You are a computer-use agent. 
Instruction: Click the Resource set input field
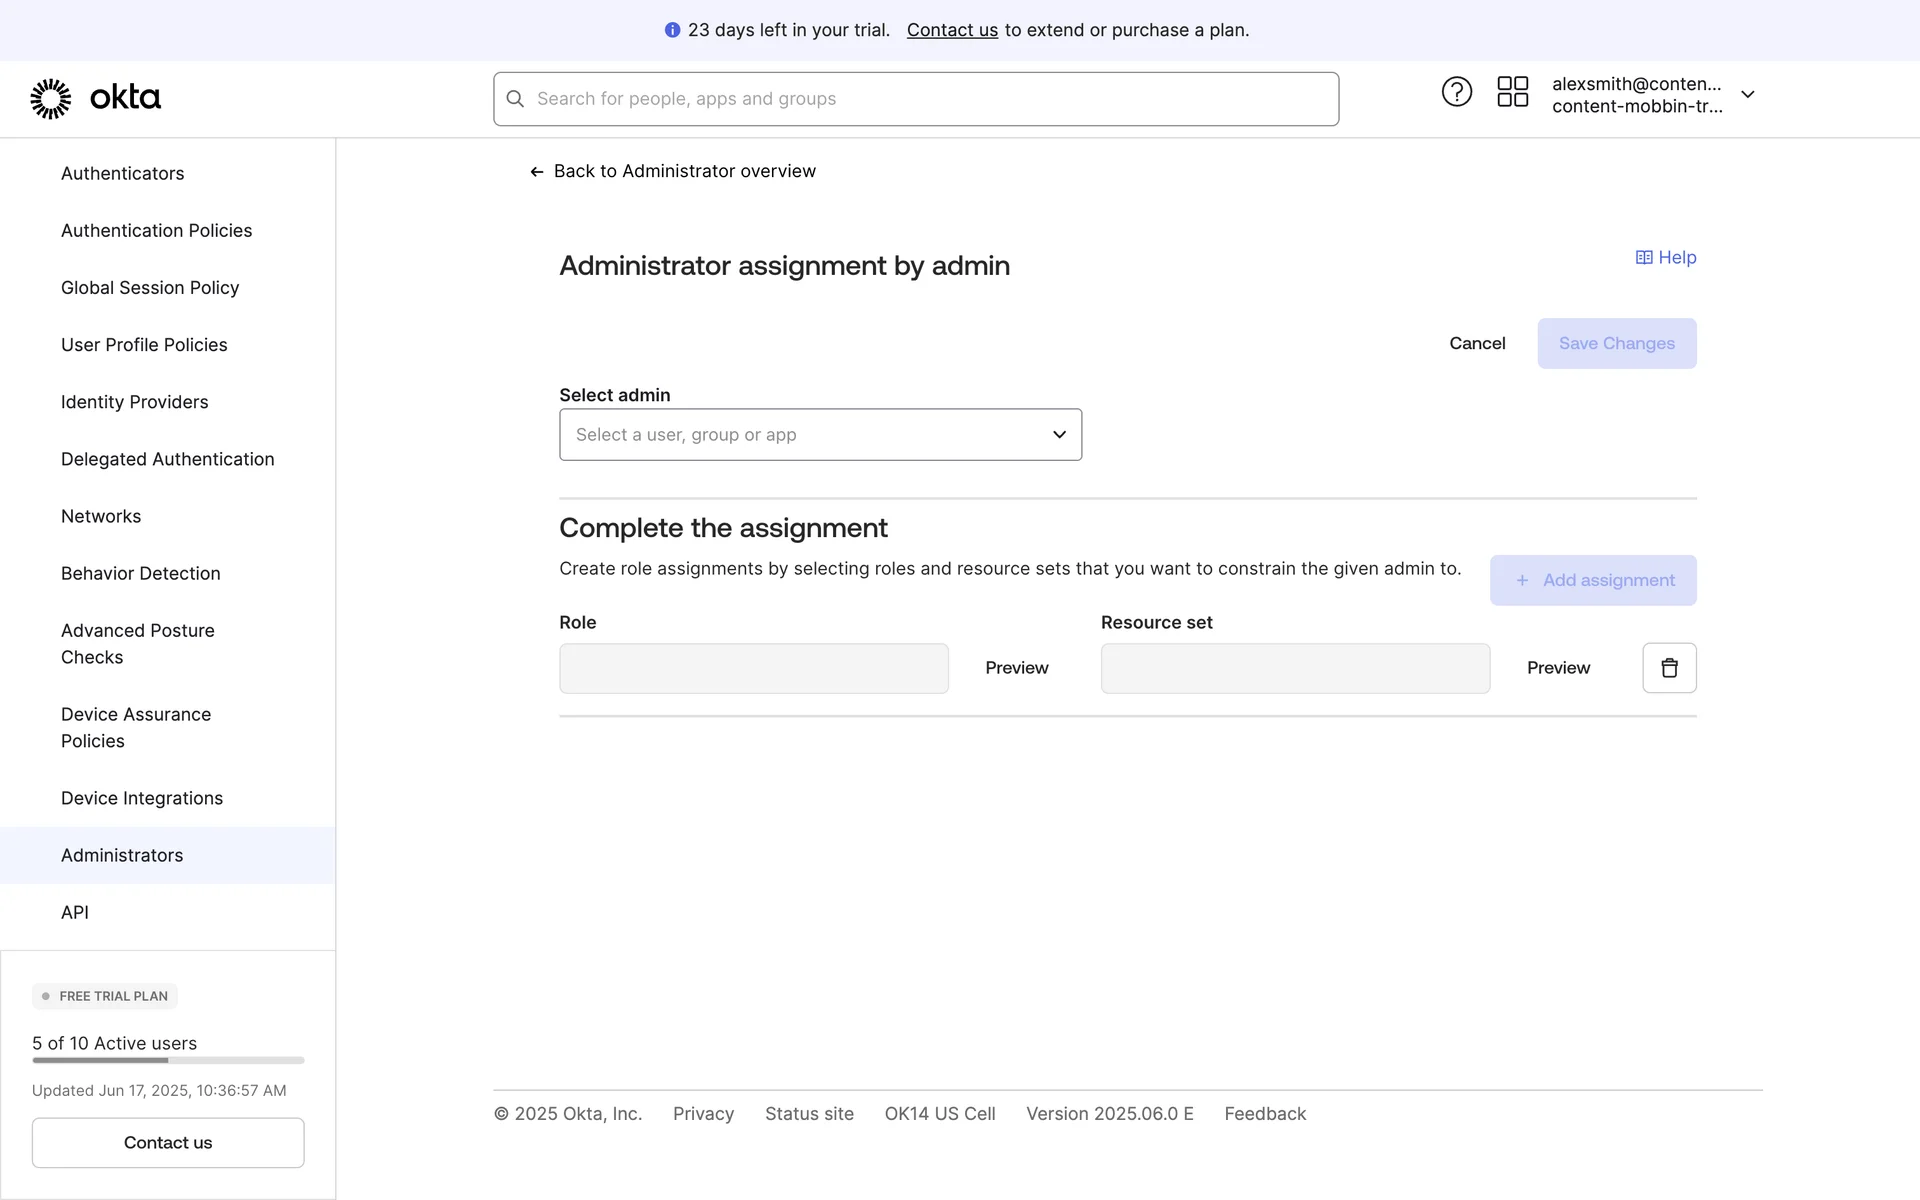pyautogui.click(x=1295, y=668)
